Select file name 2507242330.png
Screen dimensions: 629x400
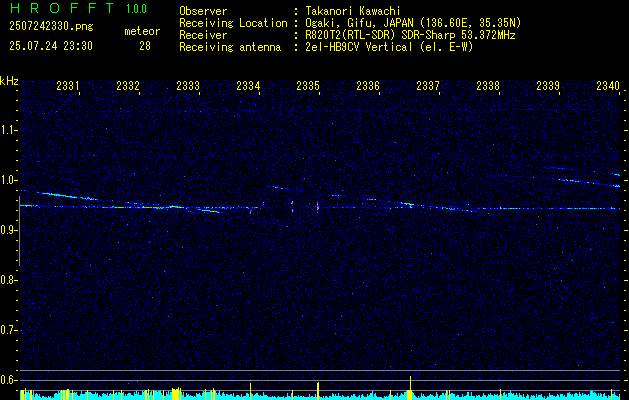[51, 27]
